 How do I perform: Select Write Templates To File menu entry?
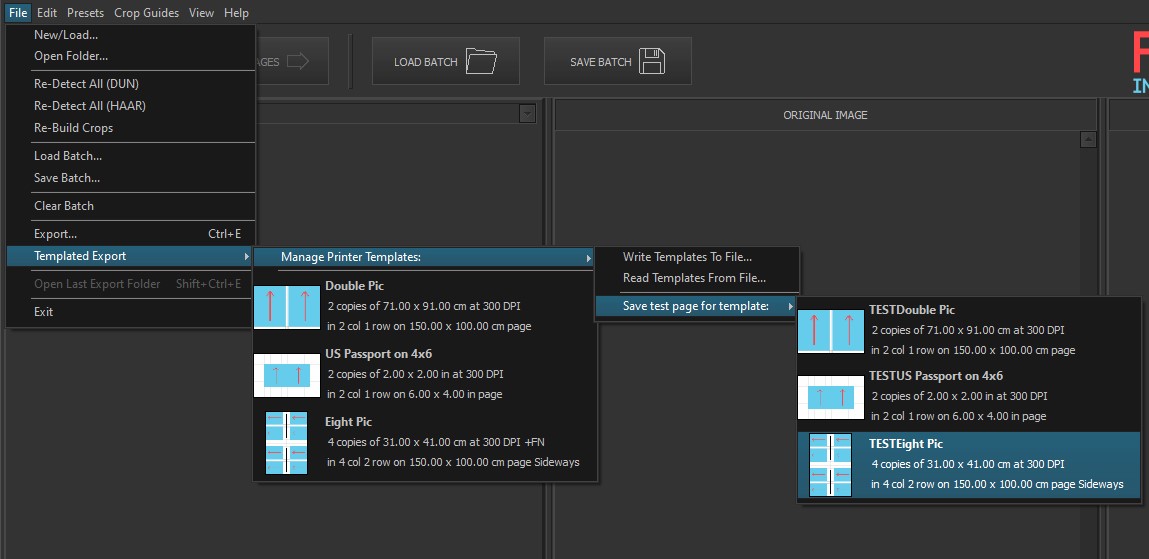687,258
